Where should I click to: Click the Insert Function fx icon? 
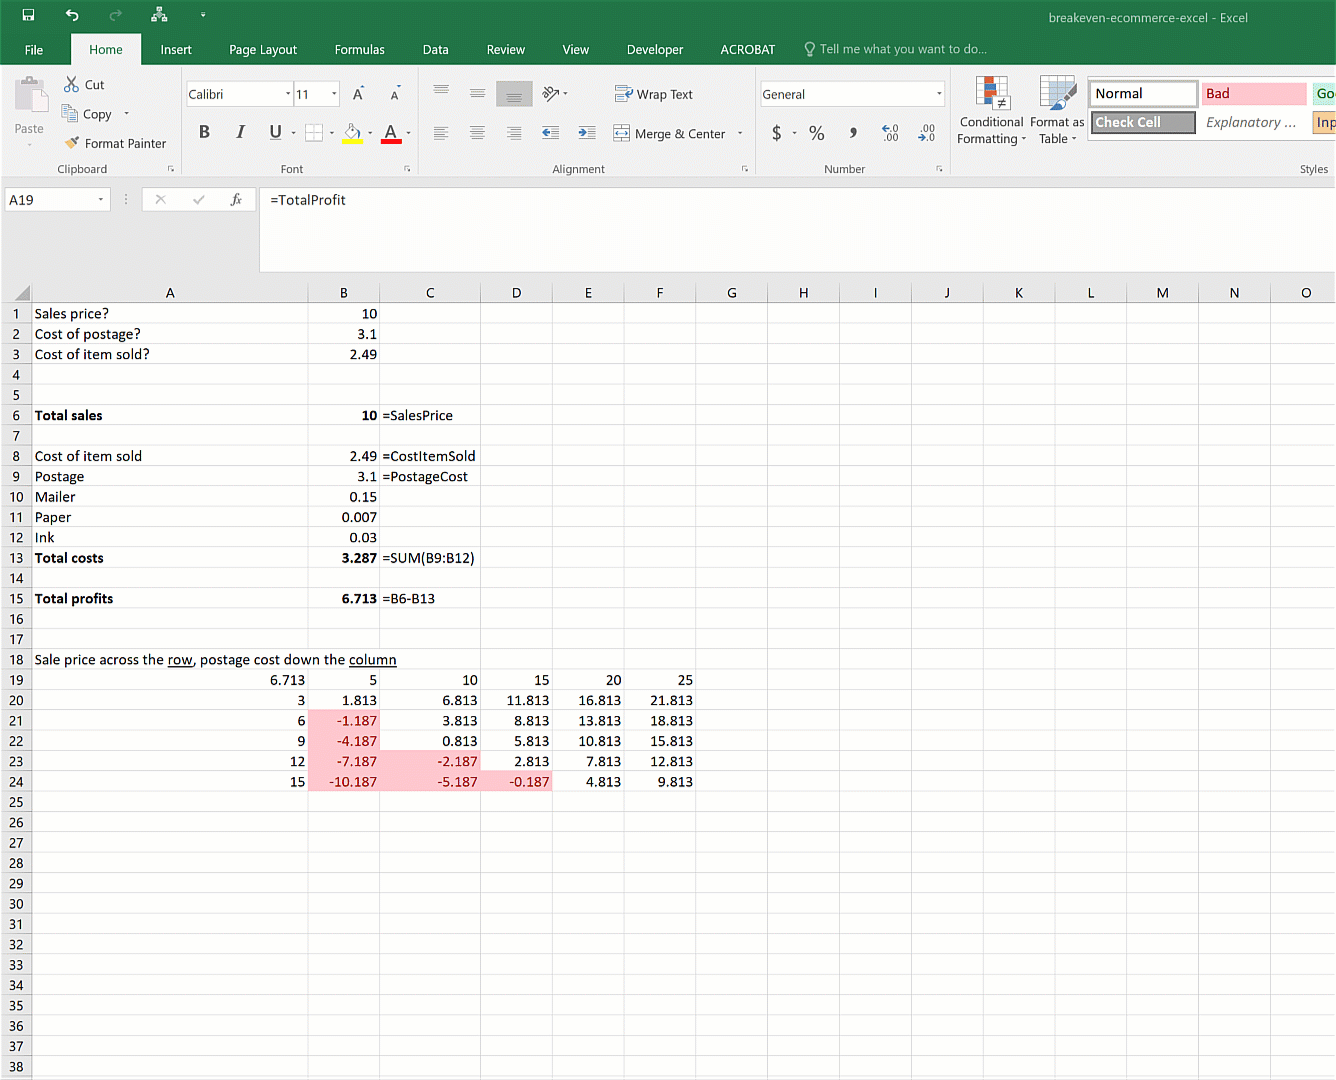pos(236,200)
